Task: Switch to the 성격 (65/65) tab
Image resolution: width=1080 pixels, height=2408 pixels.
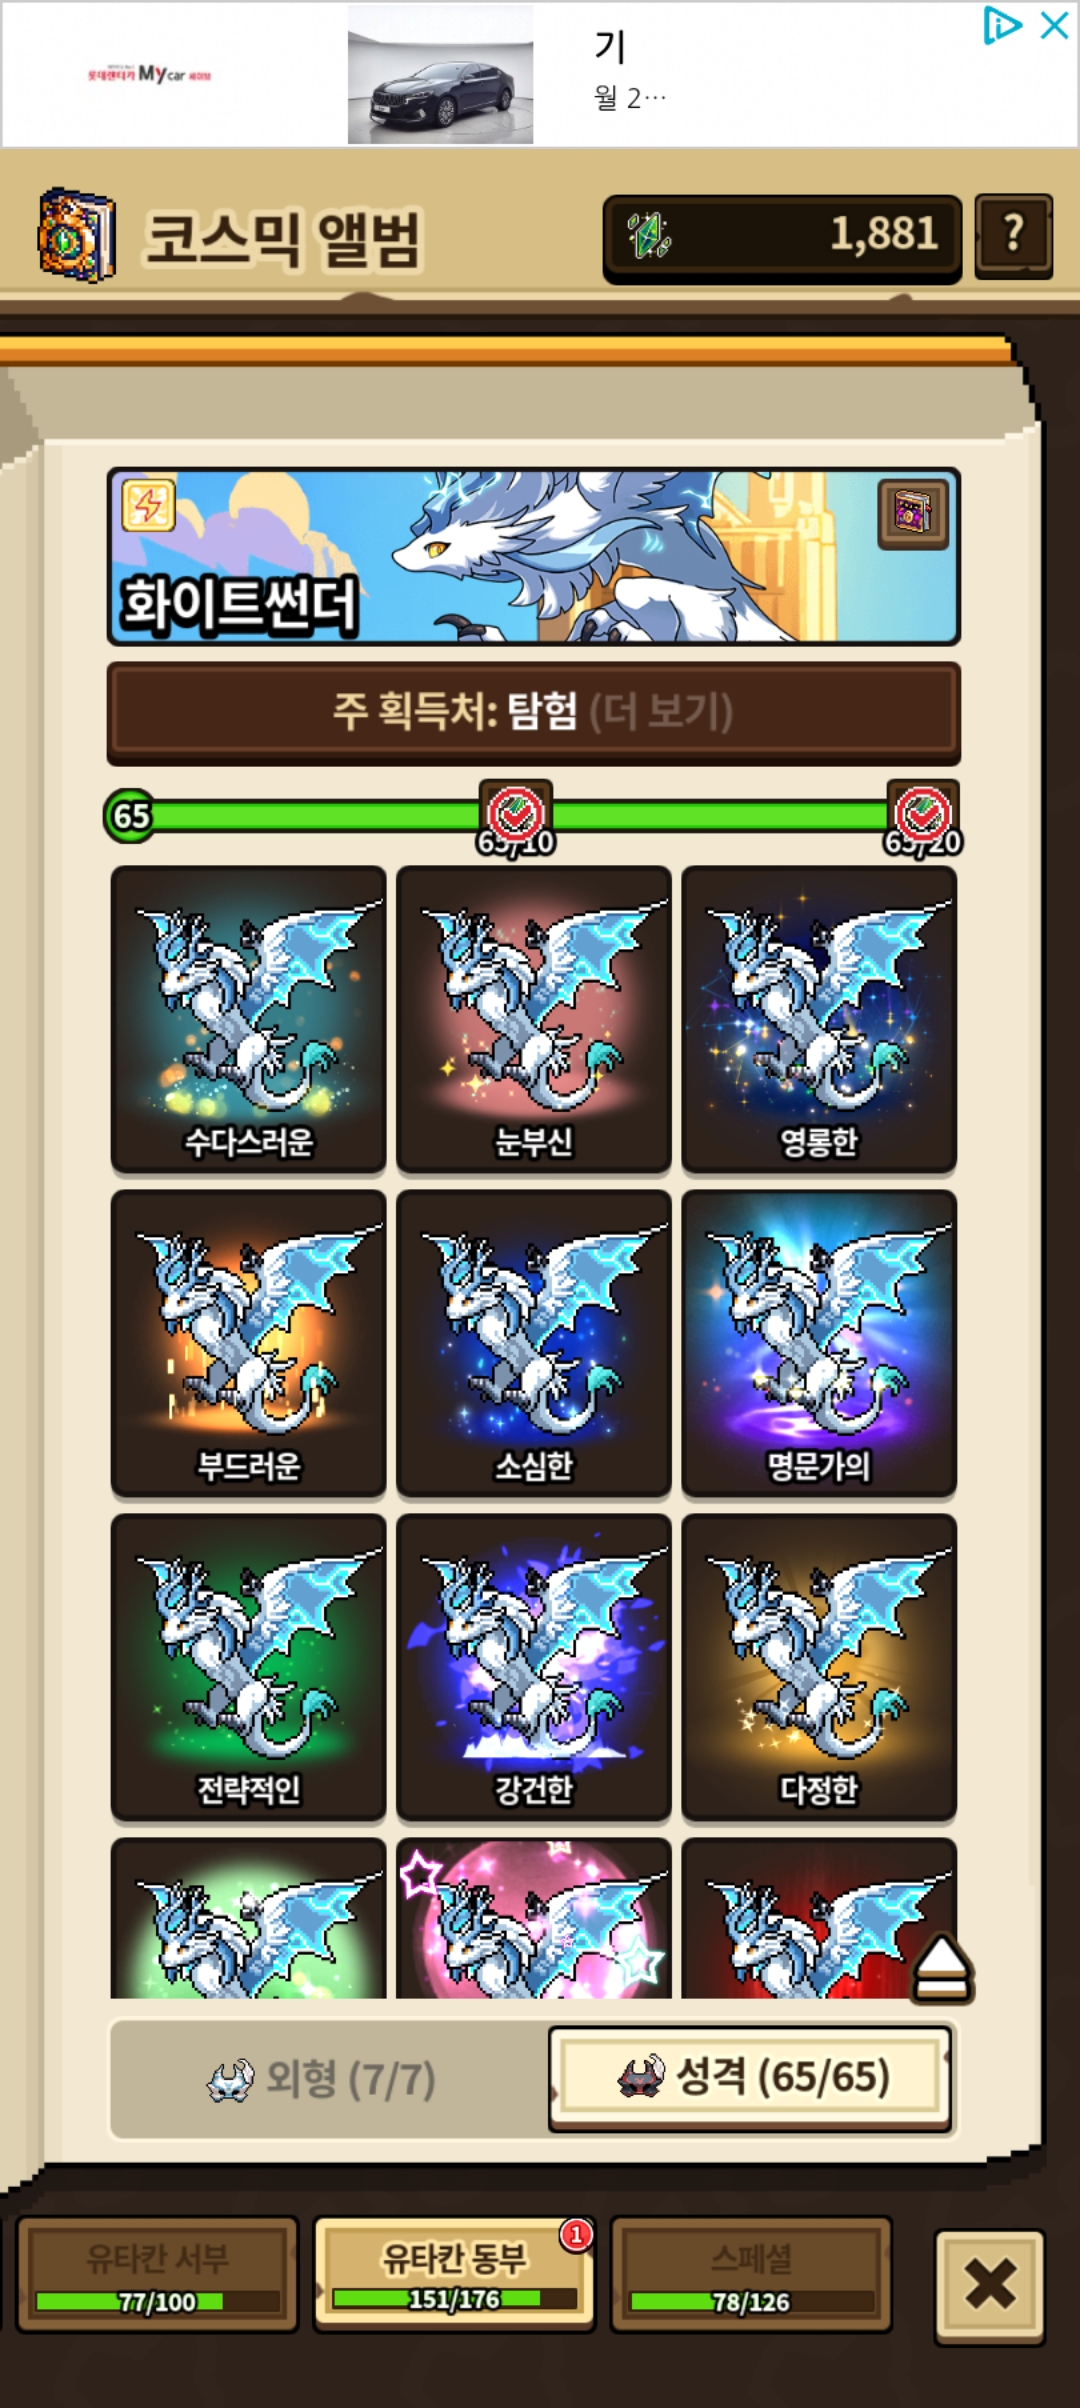Action: click(751, 2078)
